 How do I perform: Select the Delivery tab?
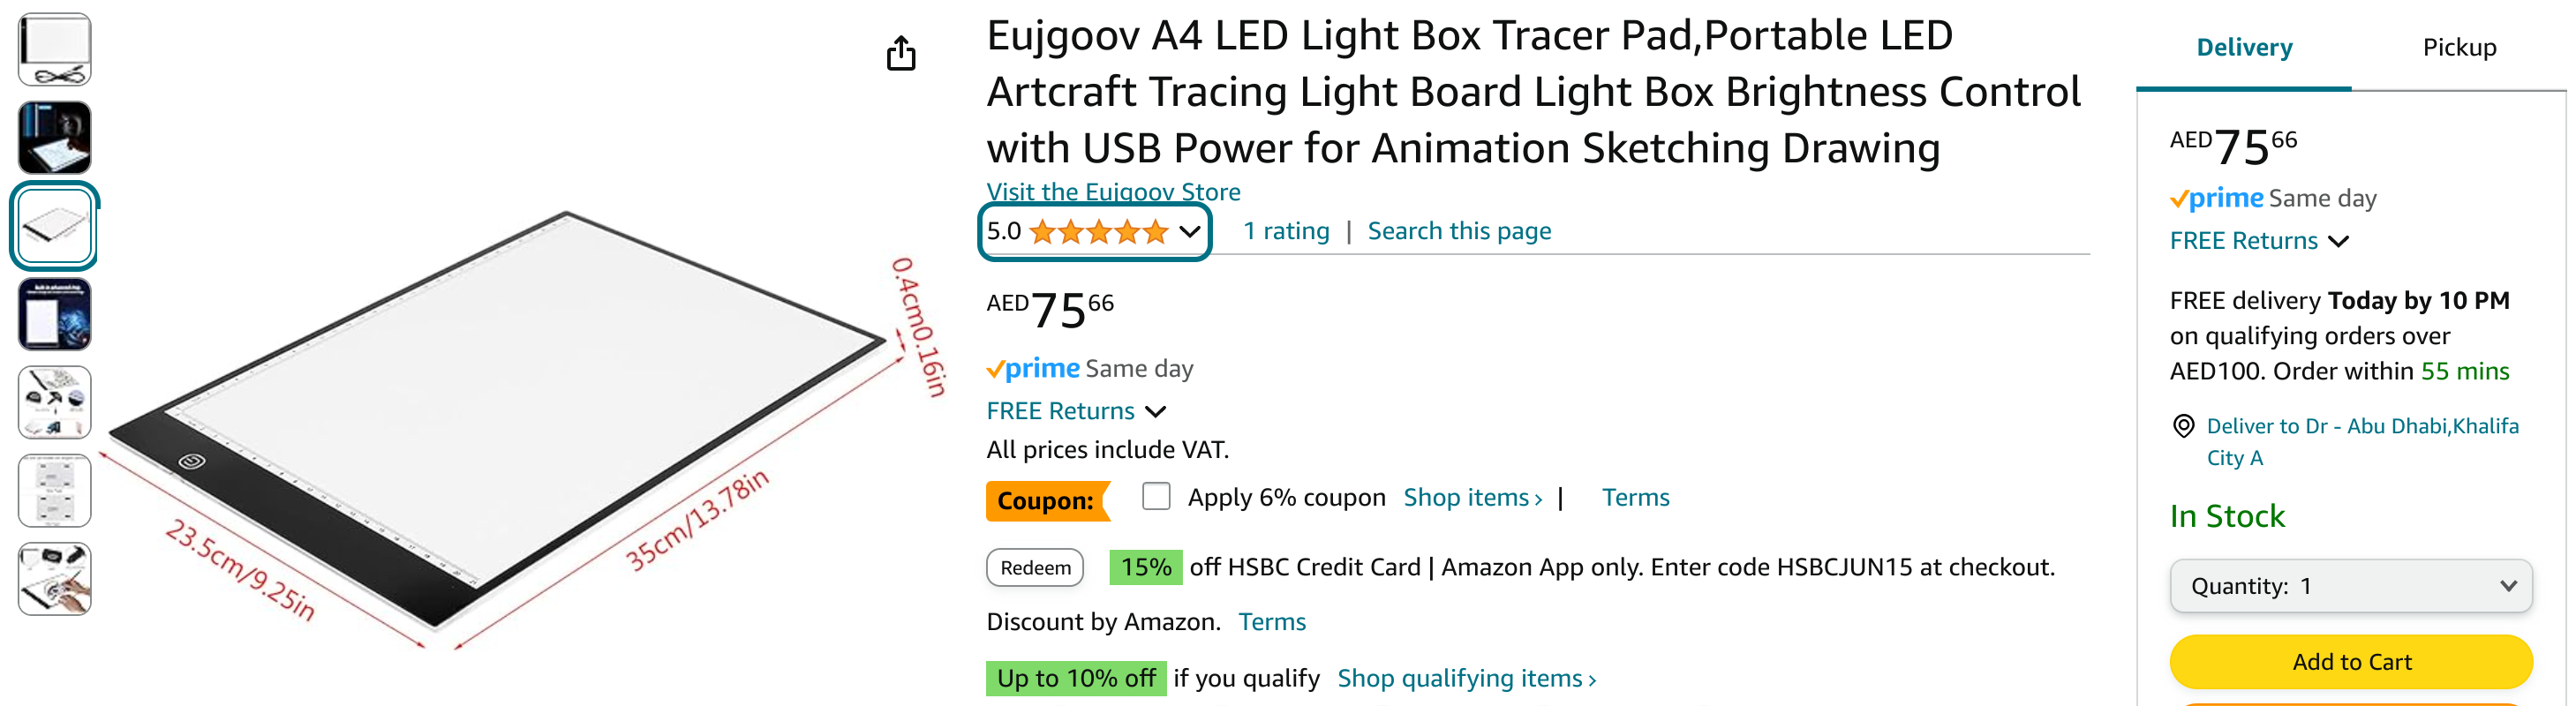[2243, 47]
